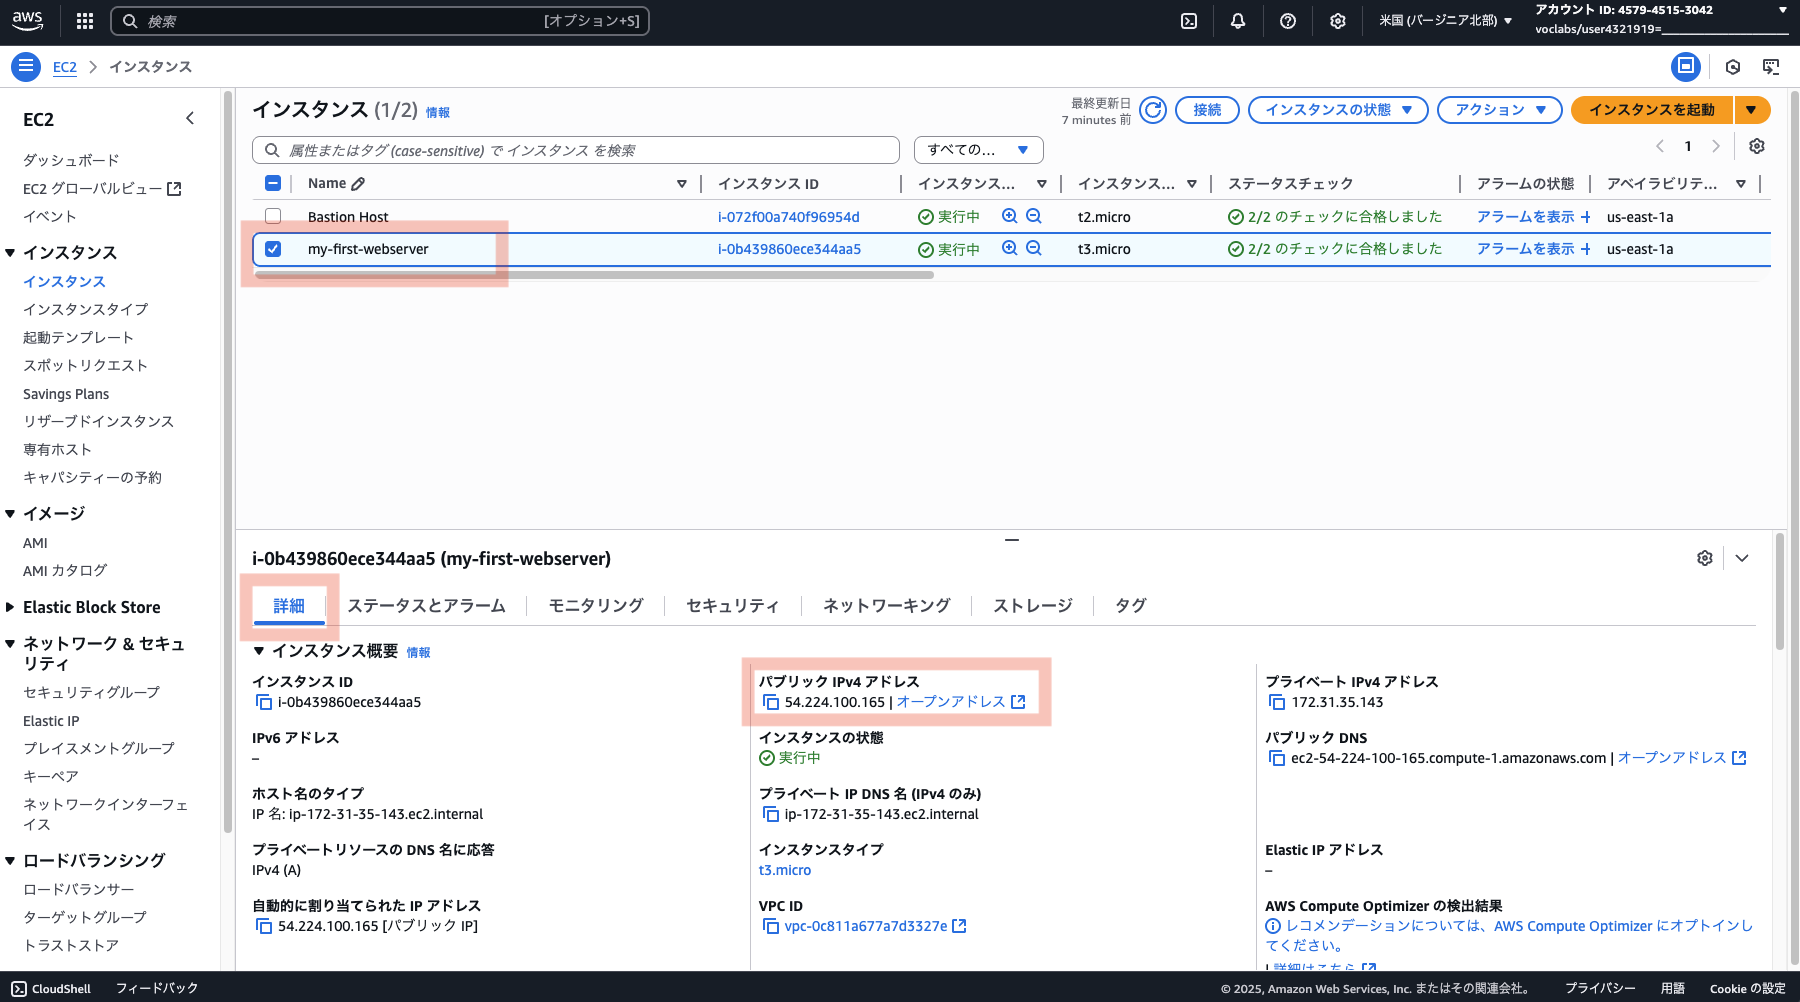Open instance ID i-072f00a740f96954d link
1800x1002 pixels.
point(789,217)
